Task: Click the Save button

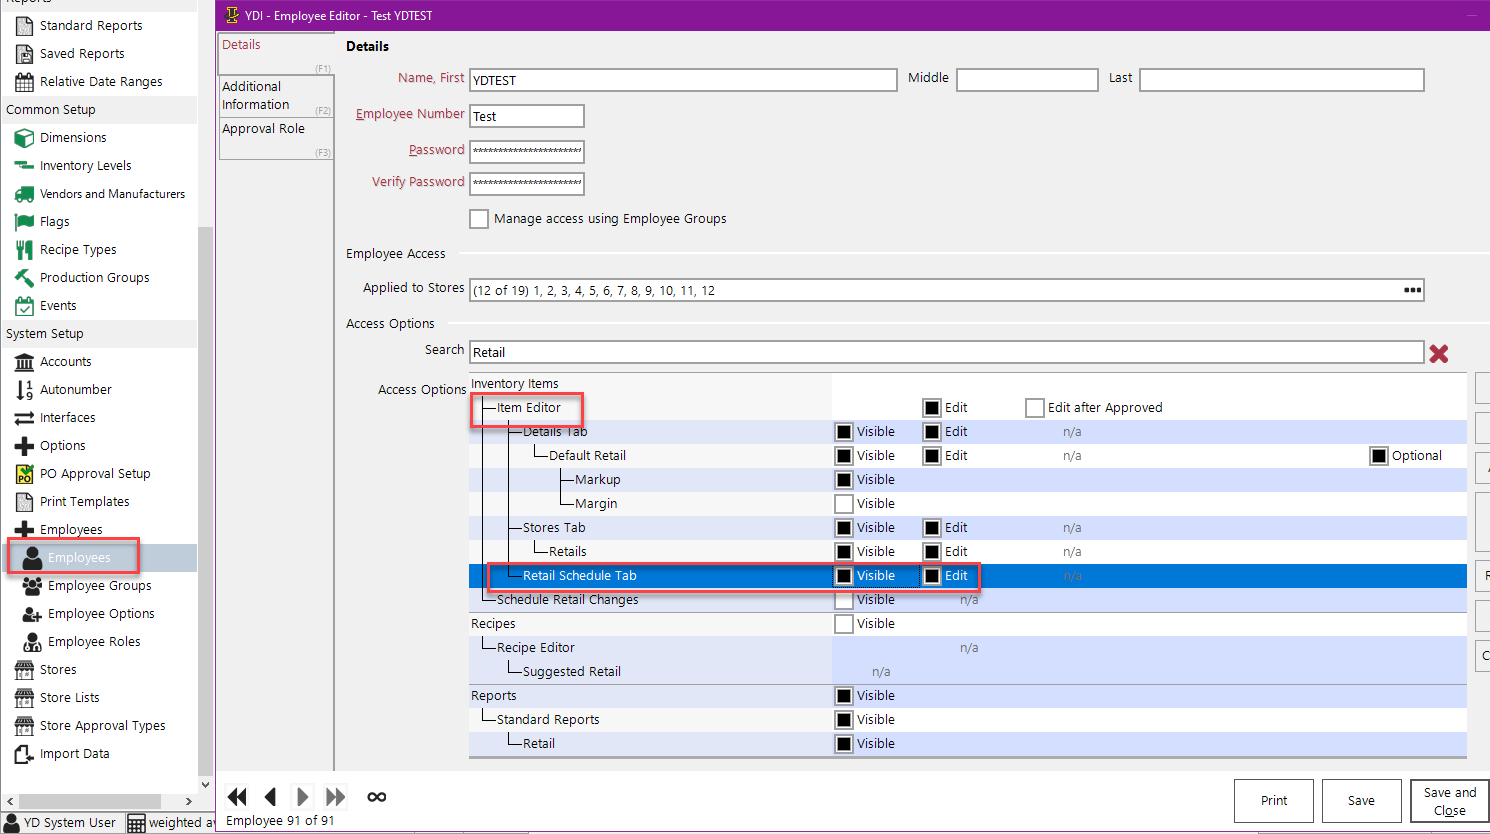Action: point(1361,801)
